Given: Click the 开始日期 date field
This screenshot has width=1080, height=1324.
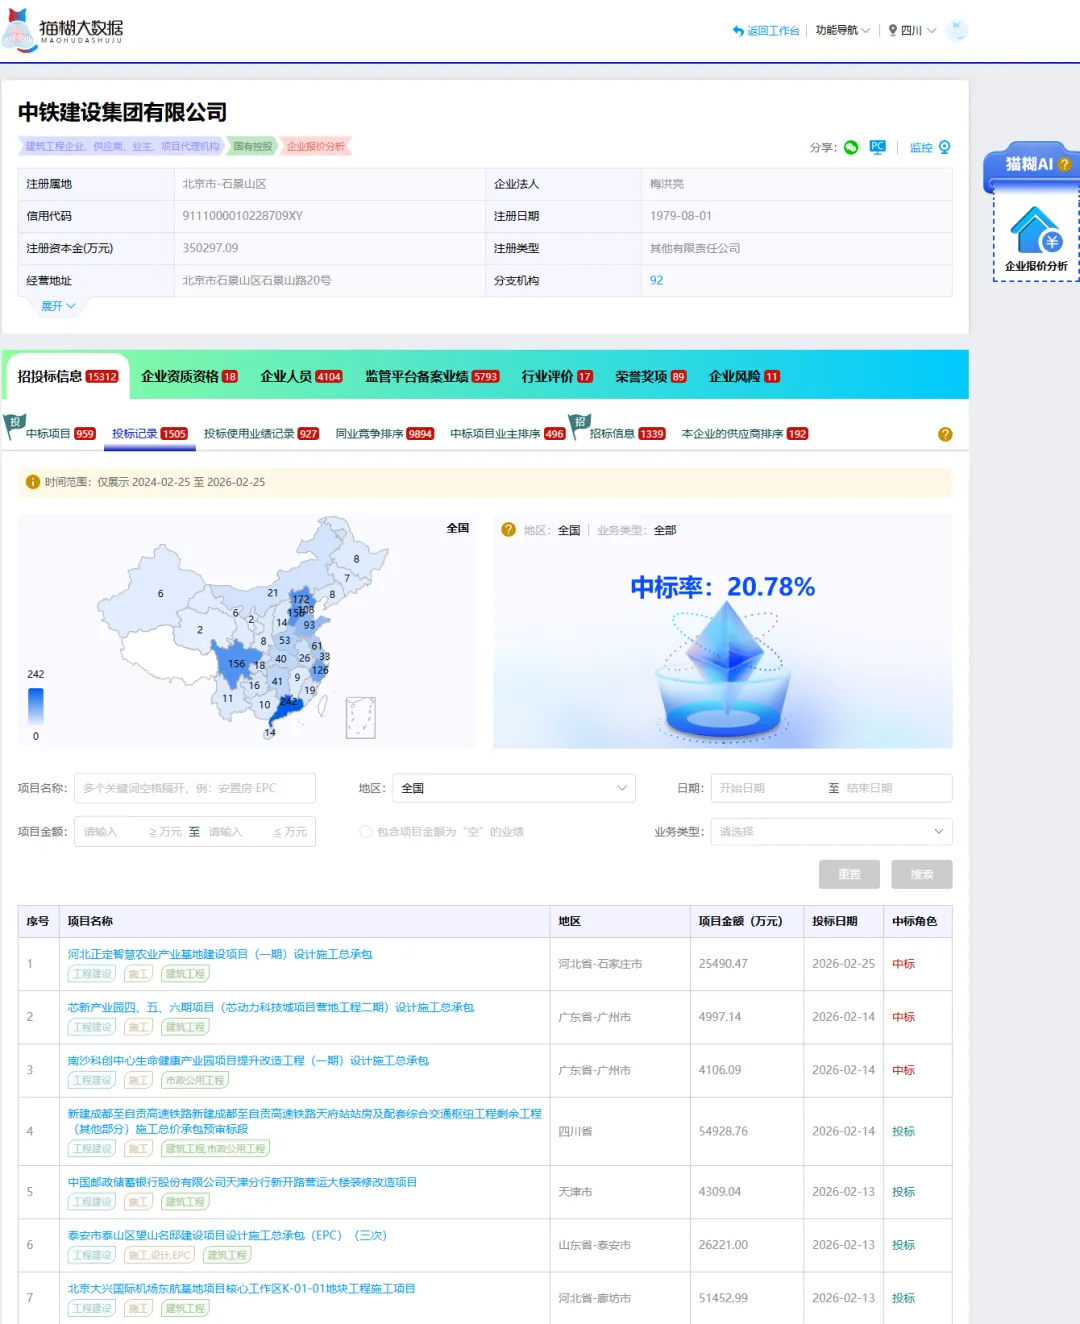Looking at the screenshot, I should coord(765,788).
